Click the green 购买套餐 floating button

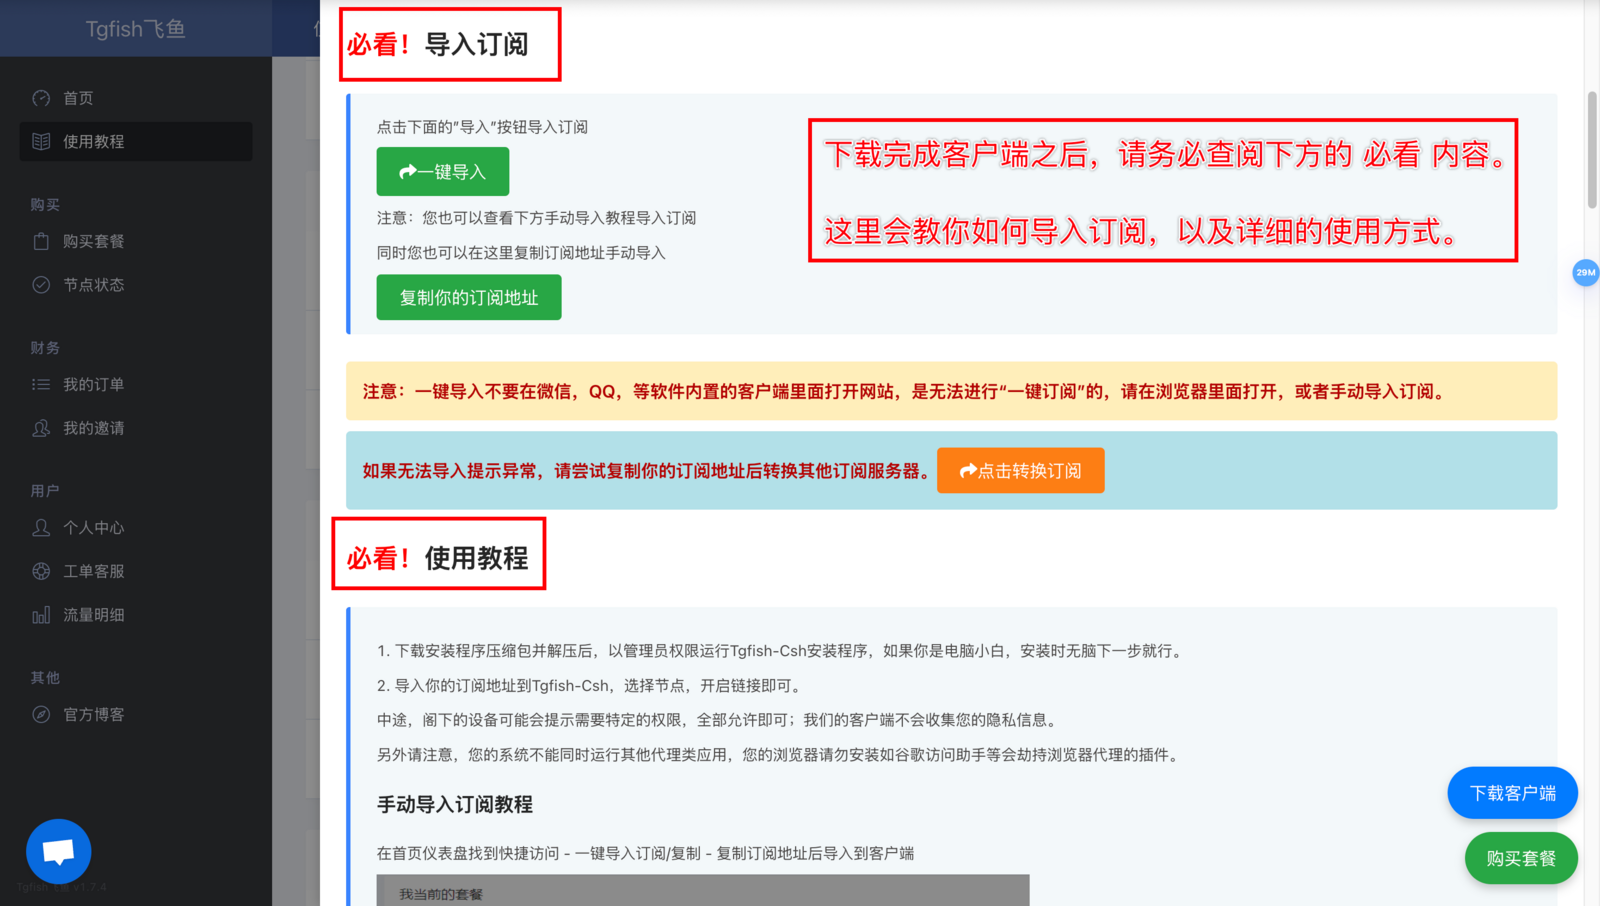pyautogui.click(x=1520, y=858)
